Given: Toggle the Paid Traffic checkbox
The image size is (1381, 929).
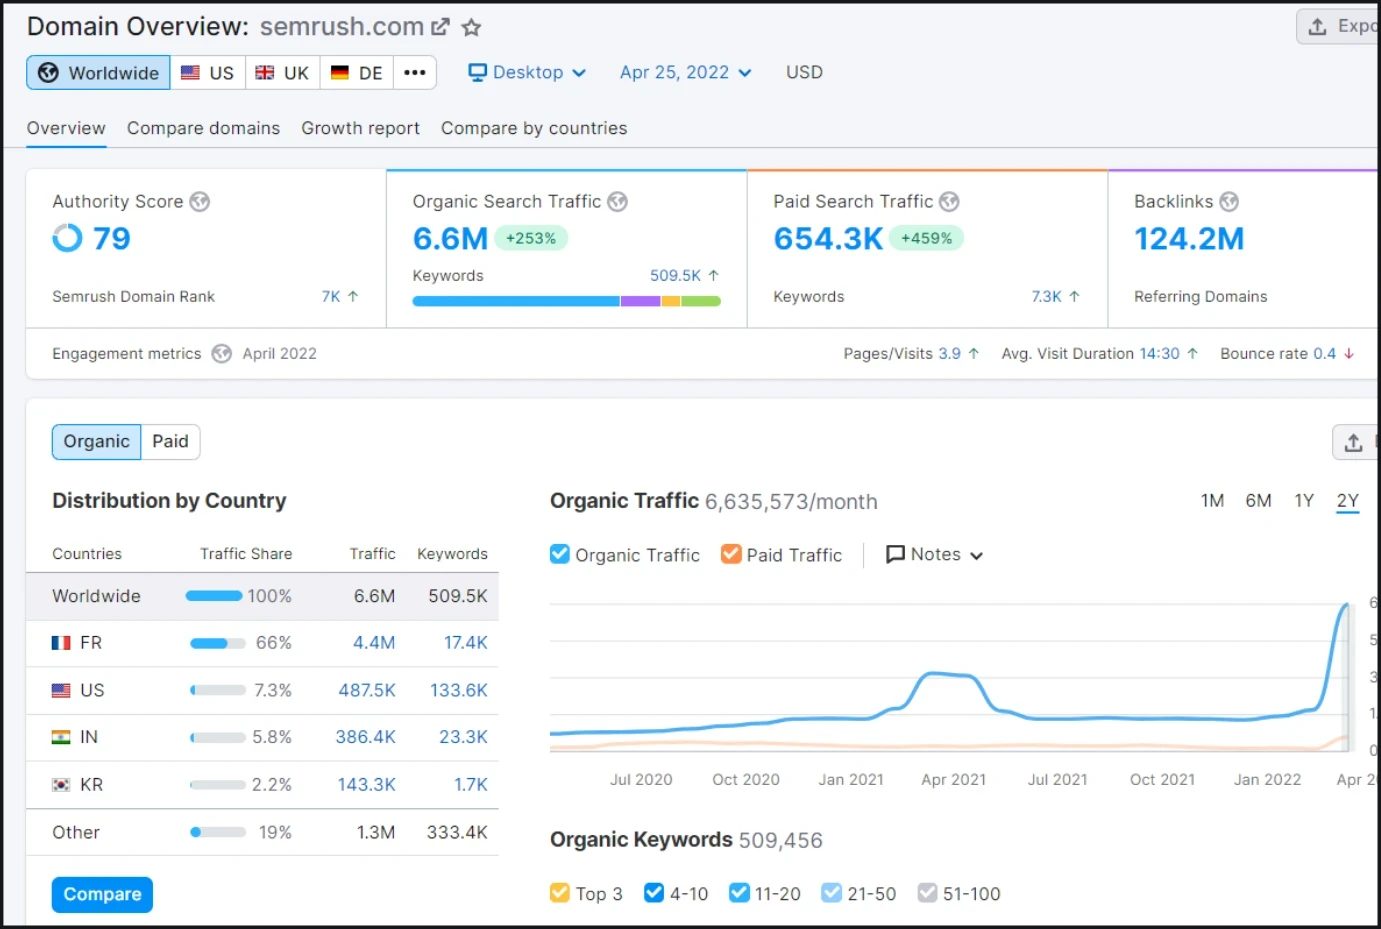Looking at the screenshot, I should click(x=731, y=554).
